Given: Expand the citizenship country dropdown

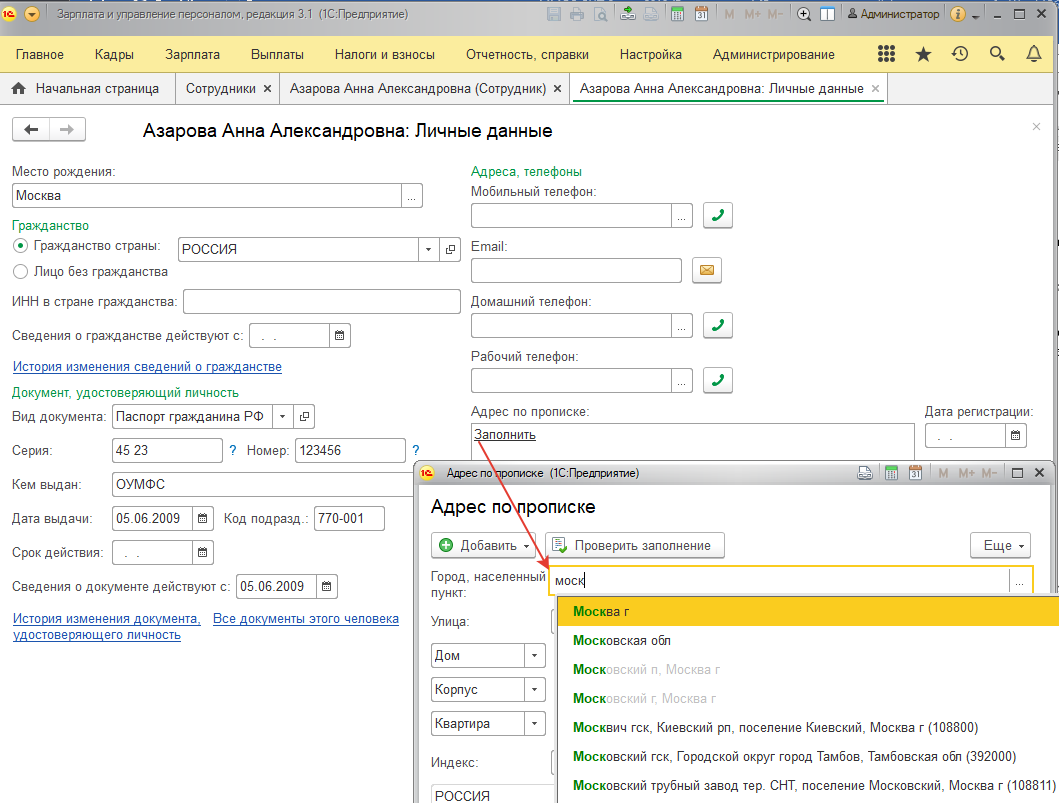Looking at the screenshot, I should click(428, 249).
